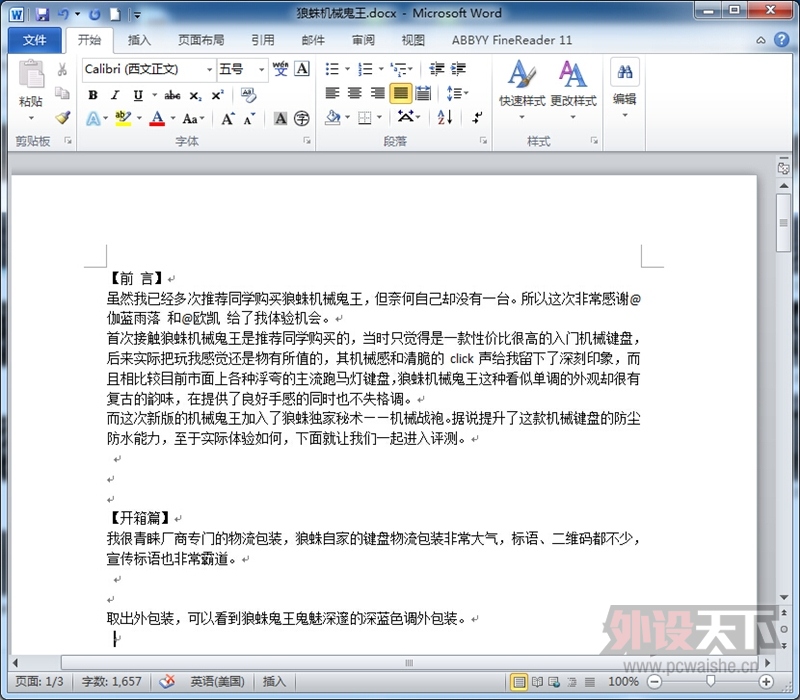The height and width of the screenshot is (700, 800).
Task: Open the font size 五号 dropdown
Action: (261, 69)
